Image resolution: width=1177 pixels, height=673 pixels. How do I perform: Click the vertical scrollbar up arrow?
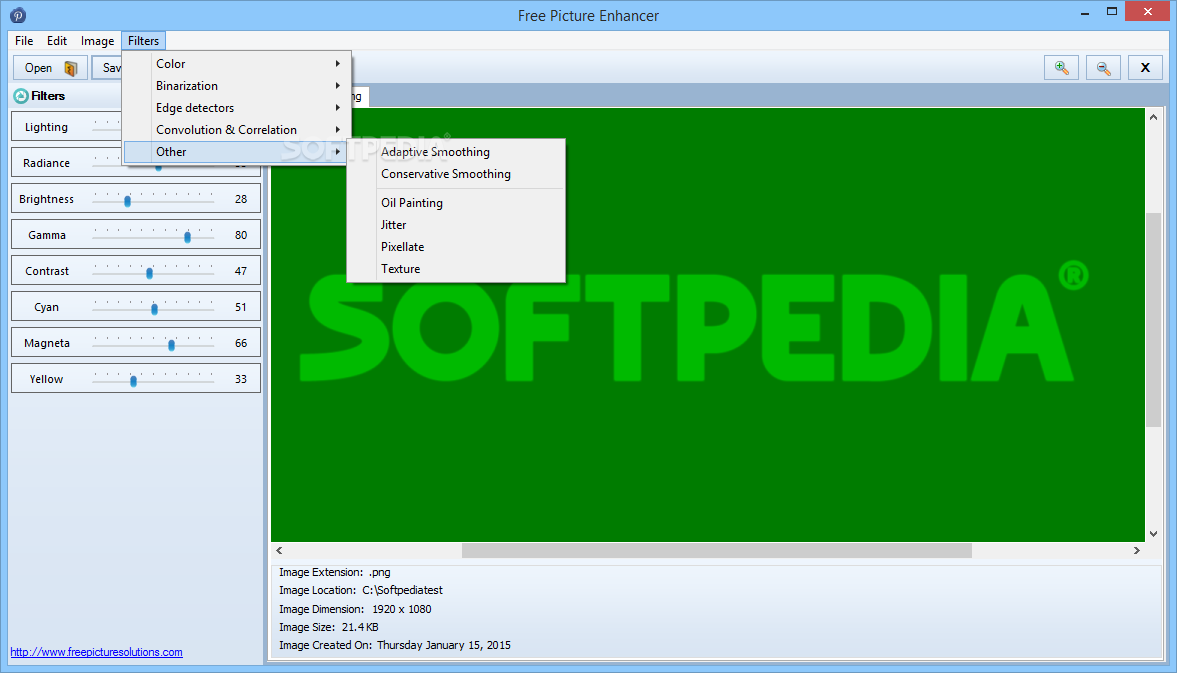pyautogui.click(x=1153, y=117)
